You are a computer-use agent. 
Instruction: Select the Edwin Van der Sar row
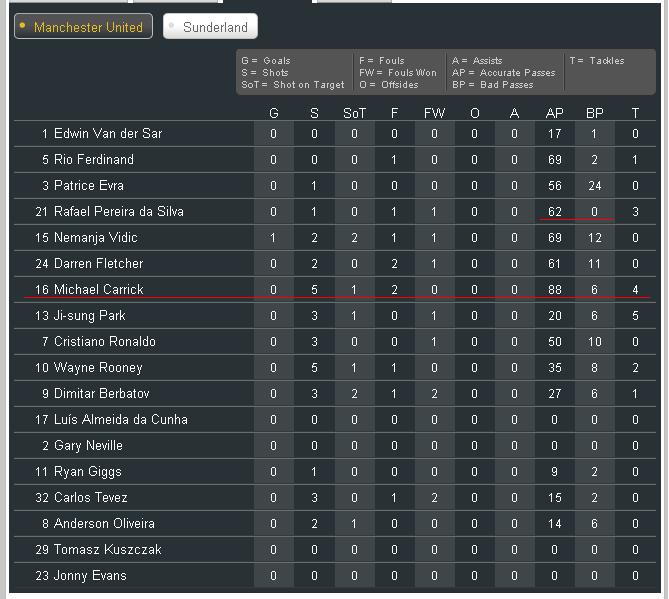pyautogui.click(x=335, y=134)
